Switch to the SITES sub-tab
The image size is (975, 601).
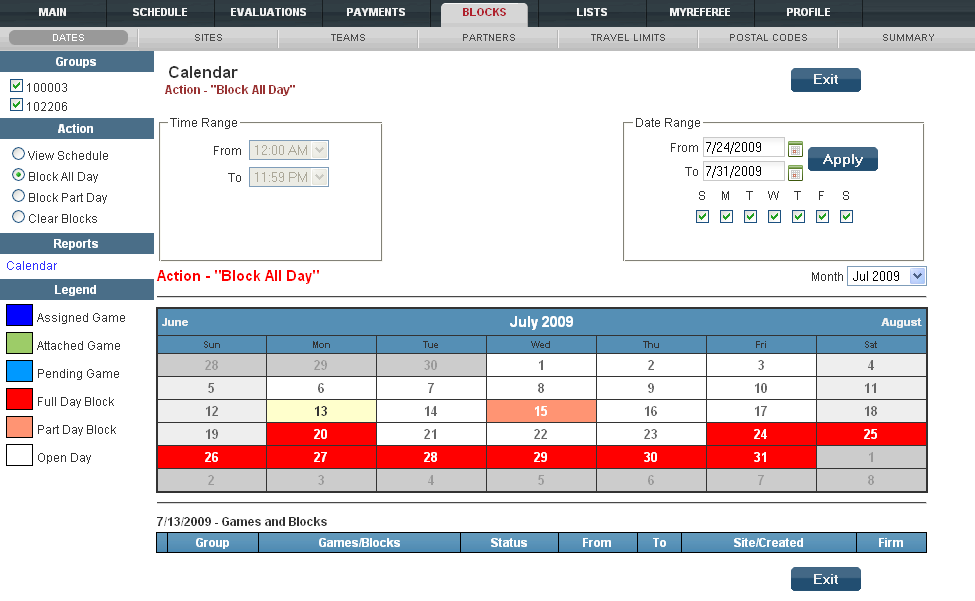(208, 38)
